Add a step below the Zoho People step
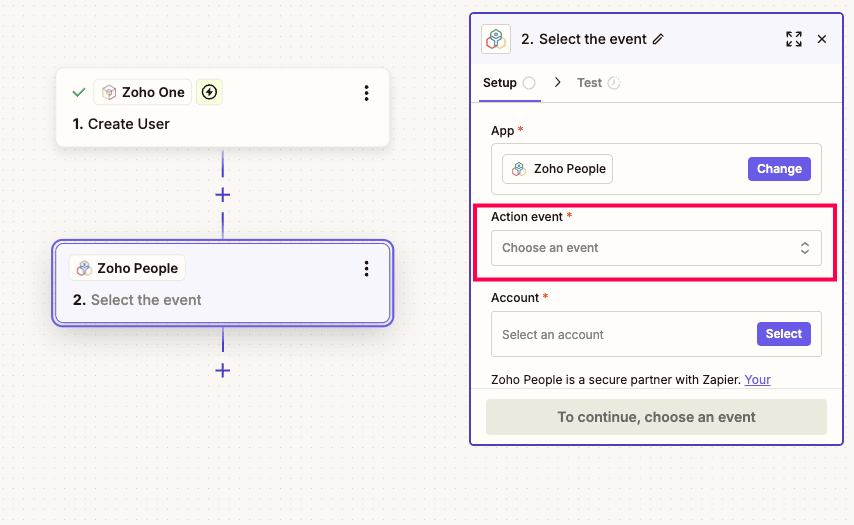This screenshot has height=525, width=854. coord(223,370)
